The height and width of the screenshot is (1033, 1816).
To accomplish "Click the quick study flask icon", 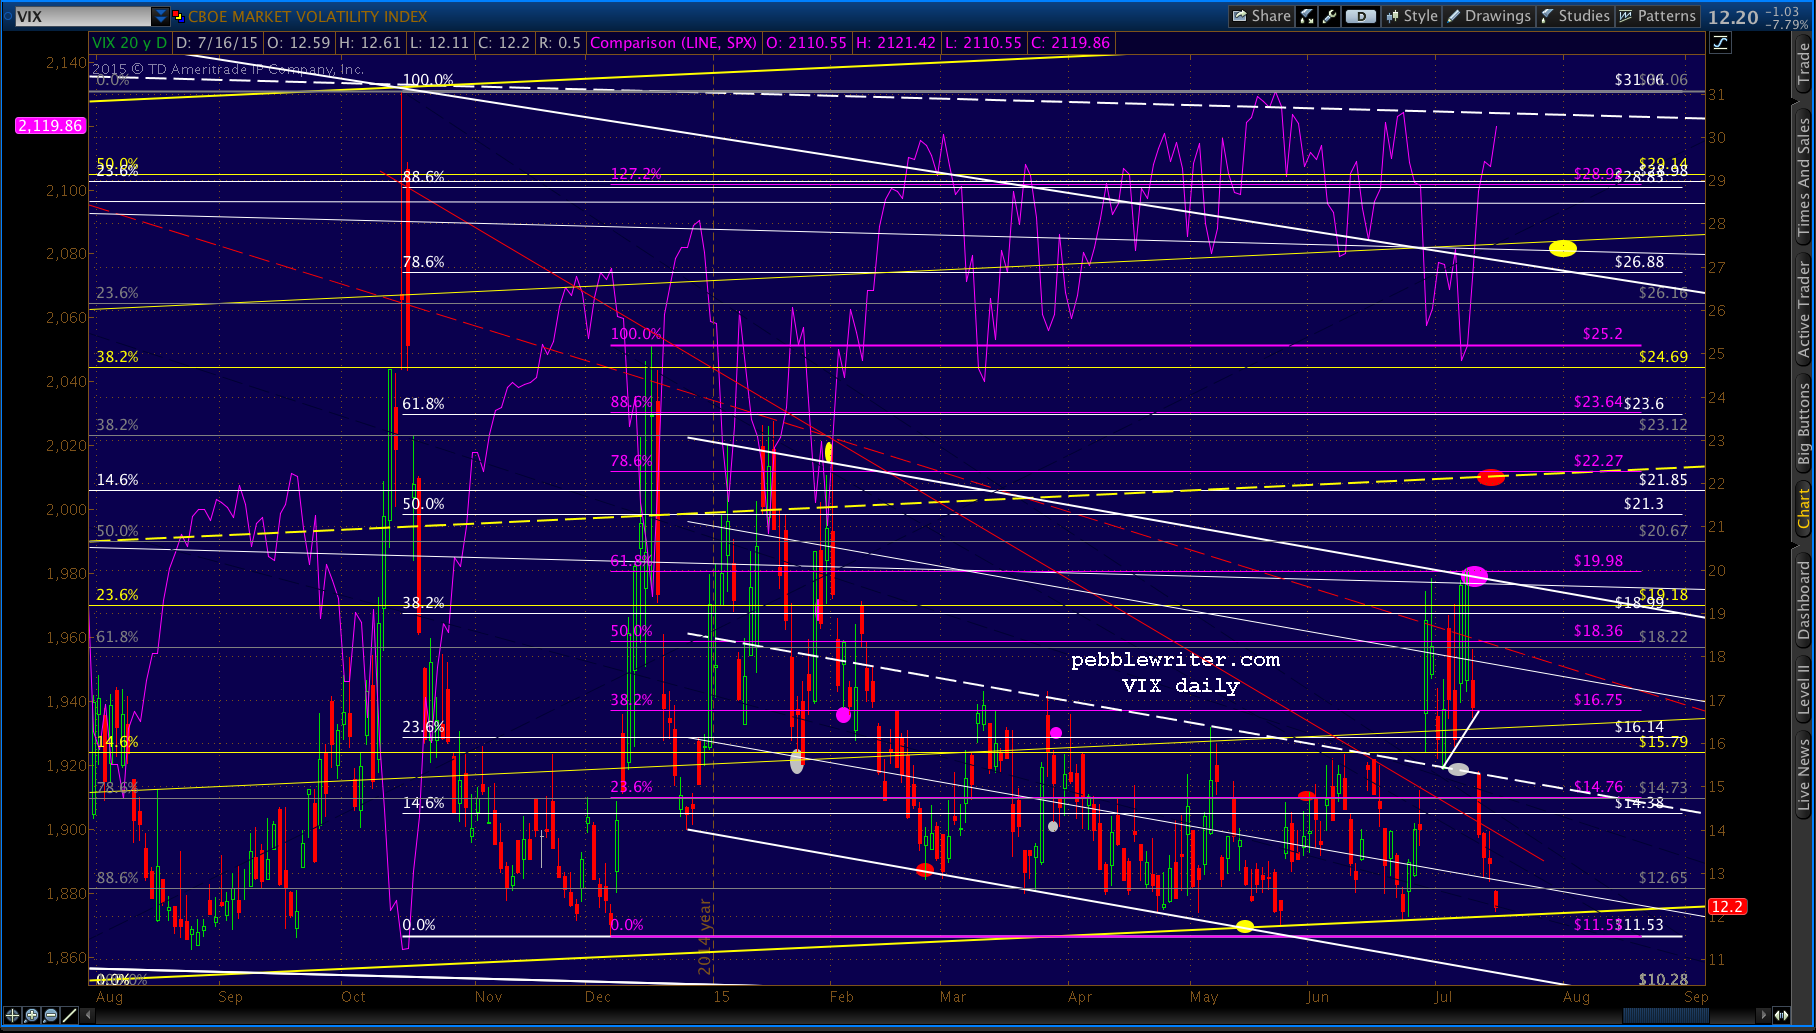I will click(x=1306, y=16).
